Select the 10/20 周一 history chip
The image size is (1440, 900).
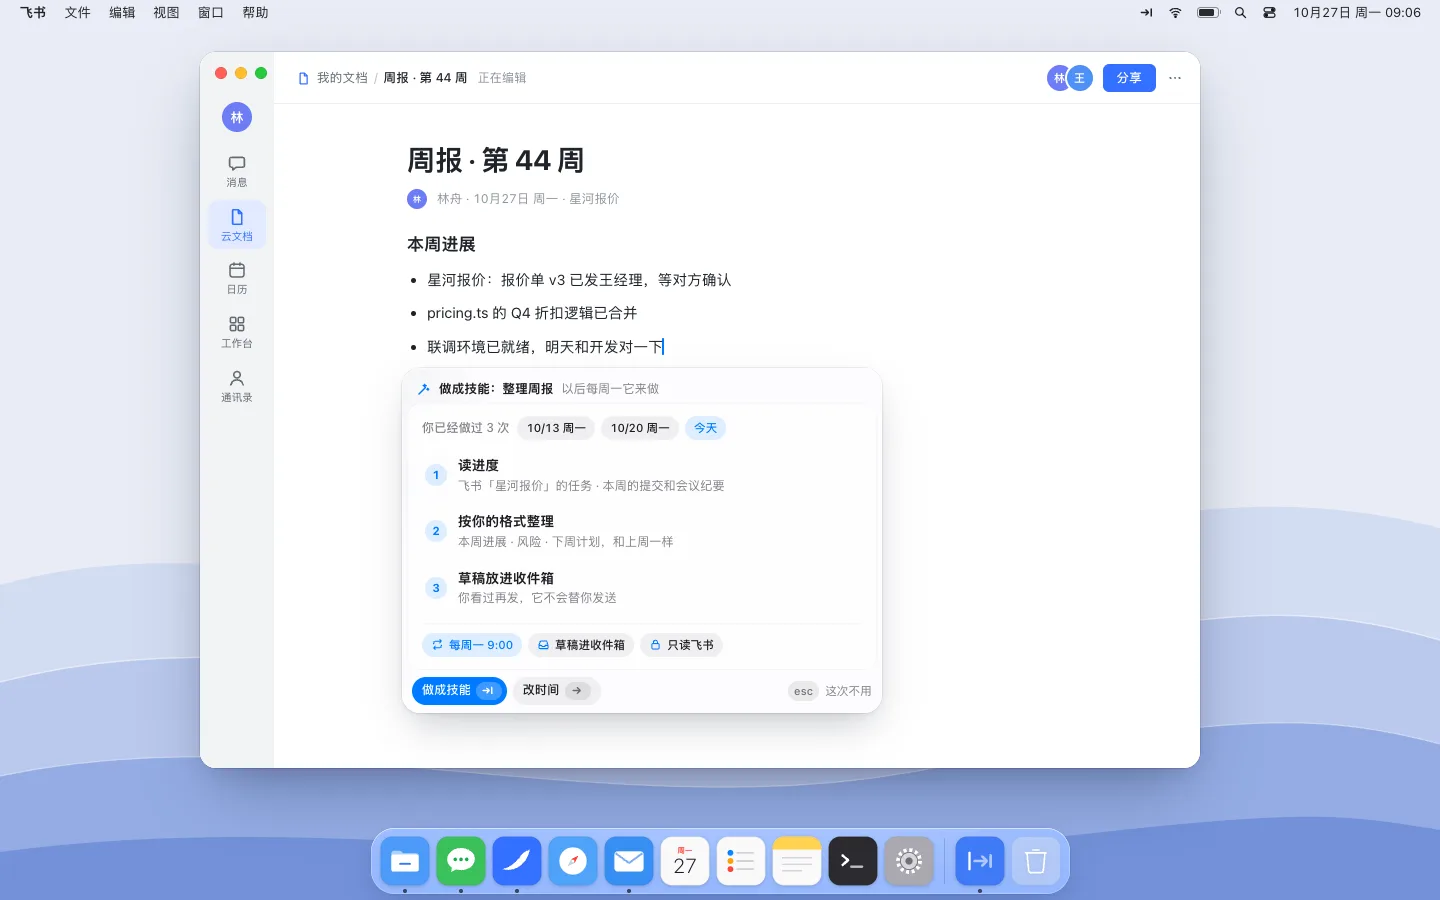click(x=640, y=428)
